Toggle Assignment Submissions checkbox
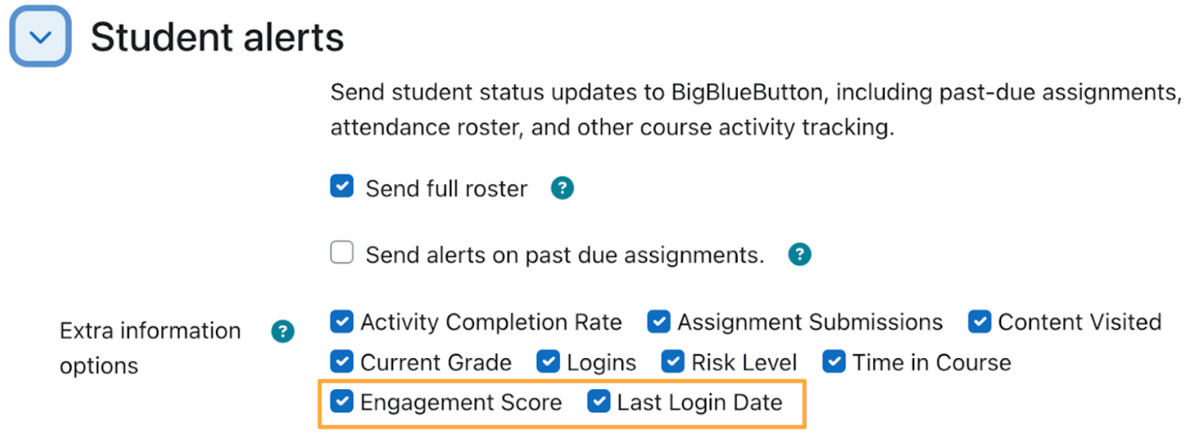1200x438 pixels. click(658, 322)
